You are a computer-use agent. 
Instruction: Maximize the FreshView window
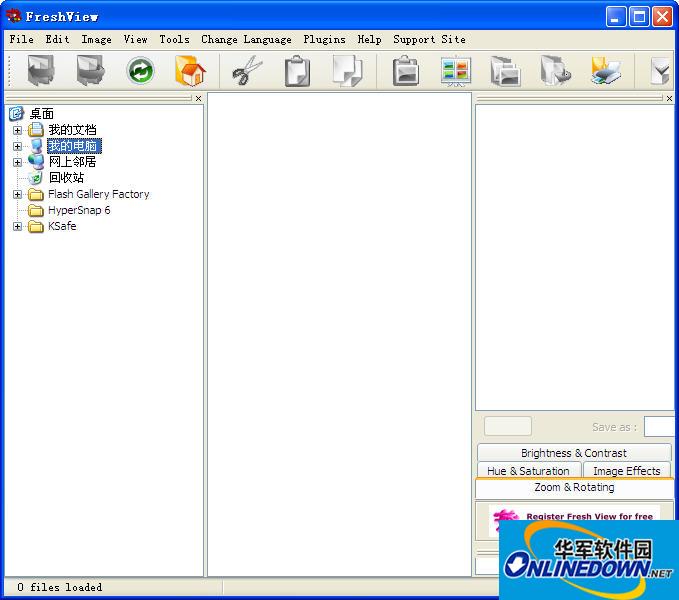pos(639,17)
